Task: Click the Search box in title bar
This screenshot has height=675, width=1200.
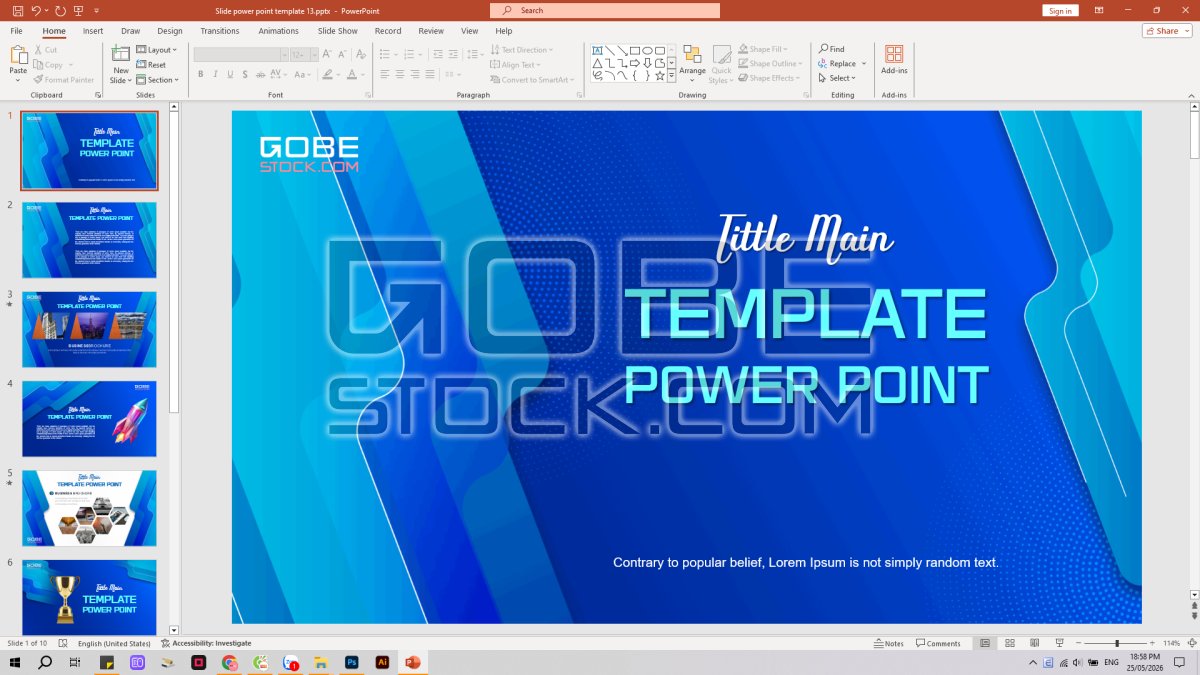Action: (605, 10)
